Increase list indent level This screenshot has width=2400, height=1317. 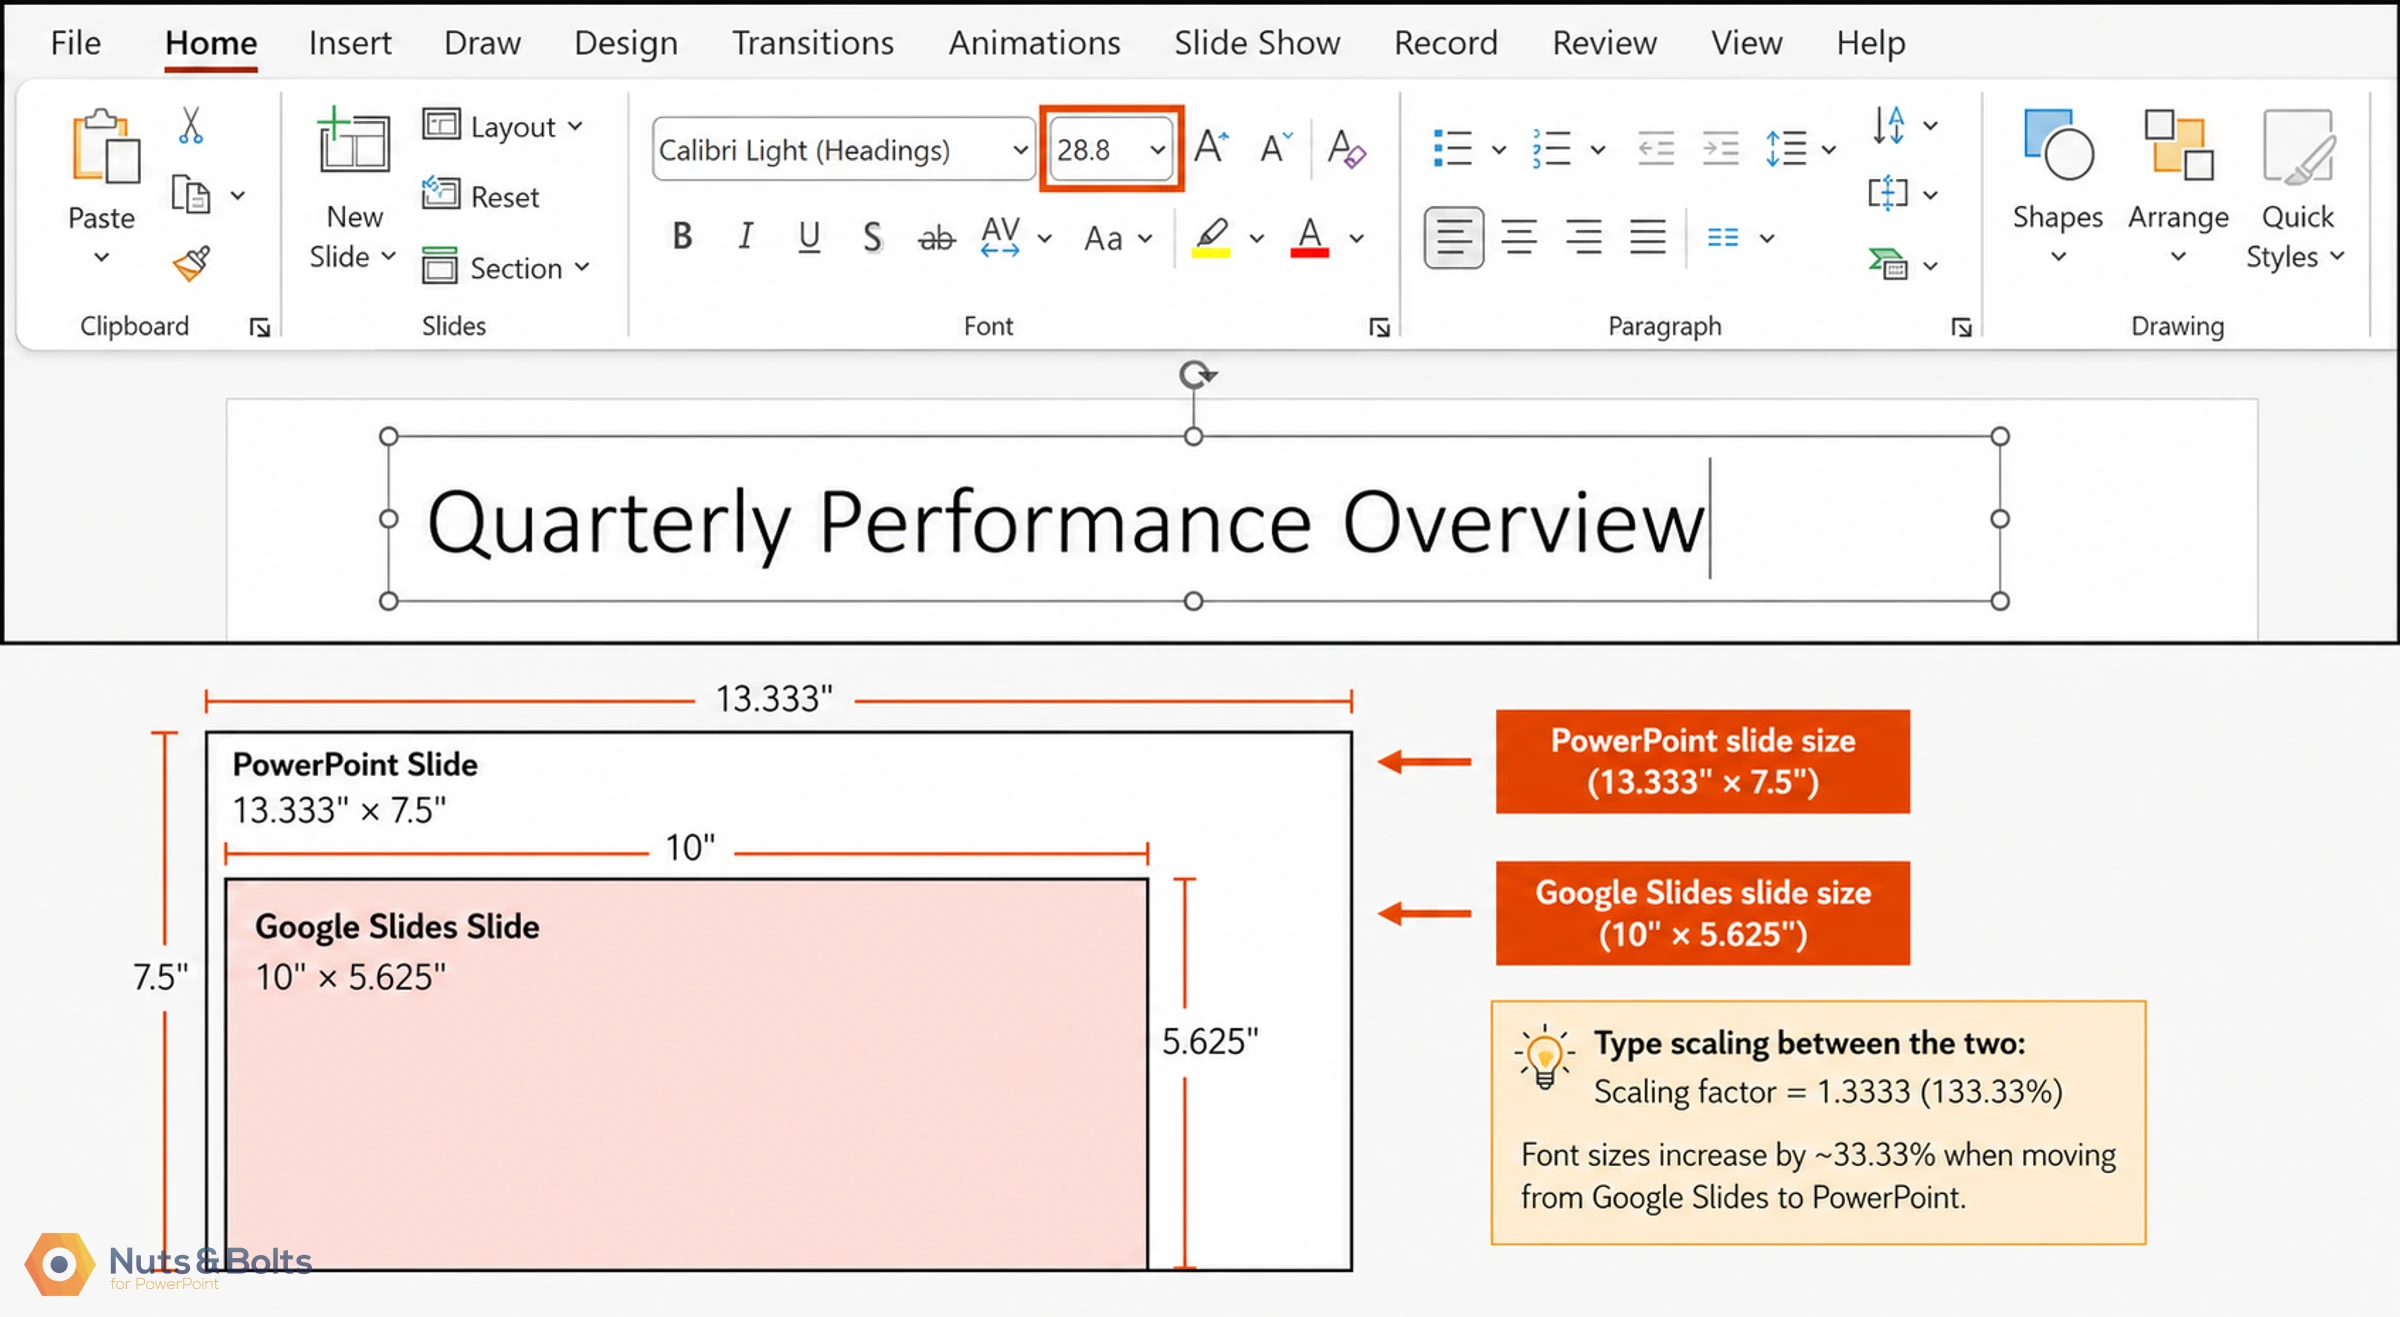click(x=1721, y=149)
